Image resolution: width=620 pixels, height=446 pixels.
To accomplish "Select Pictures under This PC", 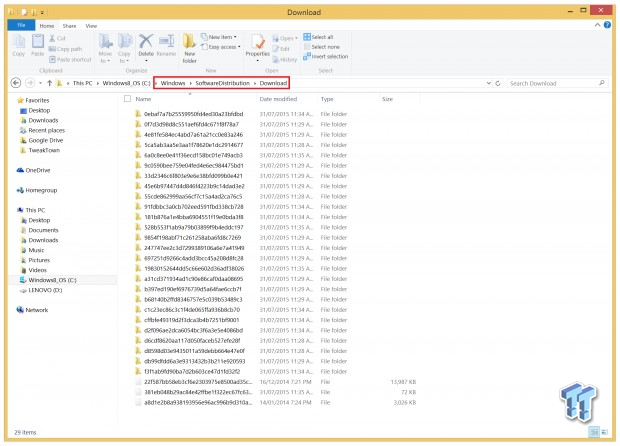I will pyautogui.click(x=35, y=260).
